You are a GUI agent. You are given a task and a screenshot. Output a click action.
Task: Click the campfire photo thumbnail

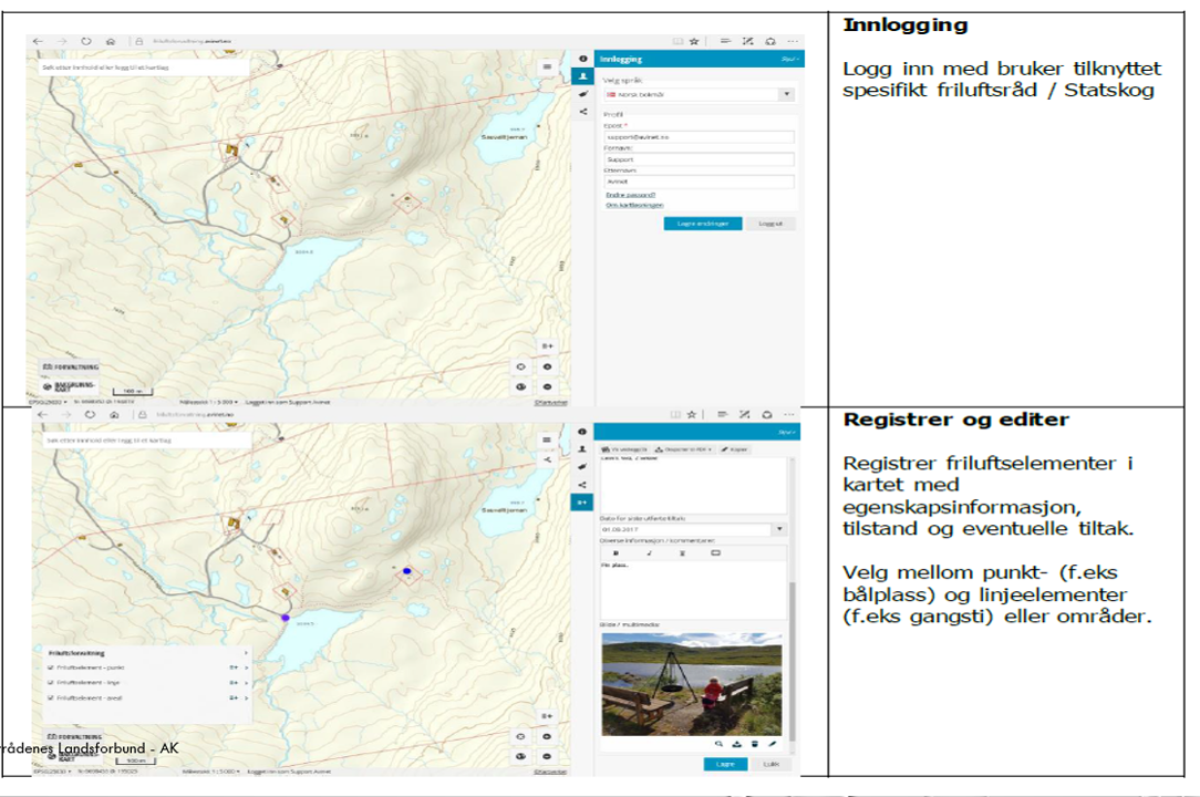pos(691,683)
